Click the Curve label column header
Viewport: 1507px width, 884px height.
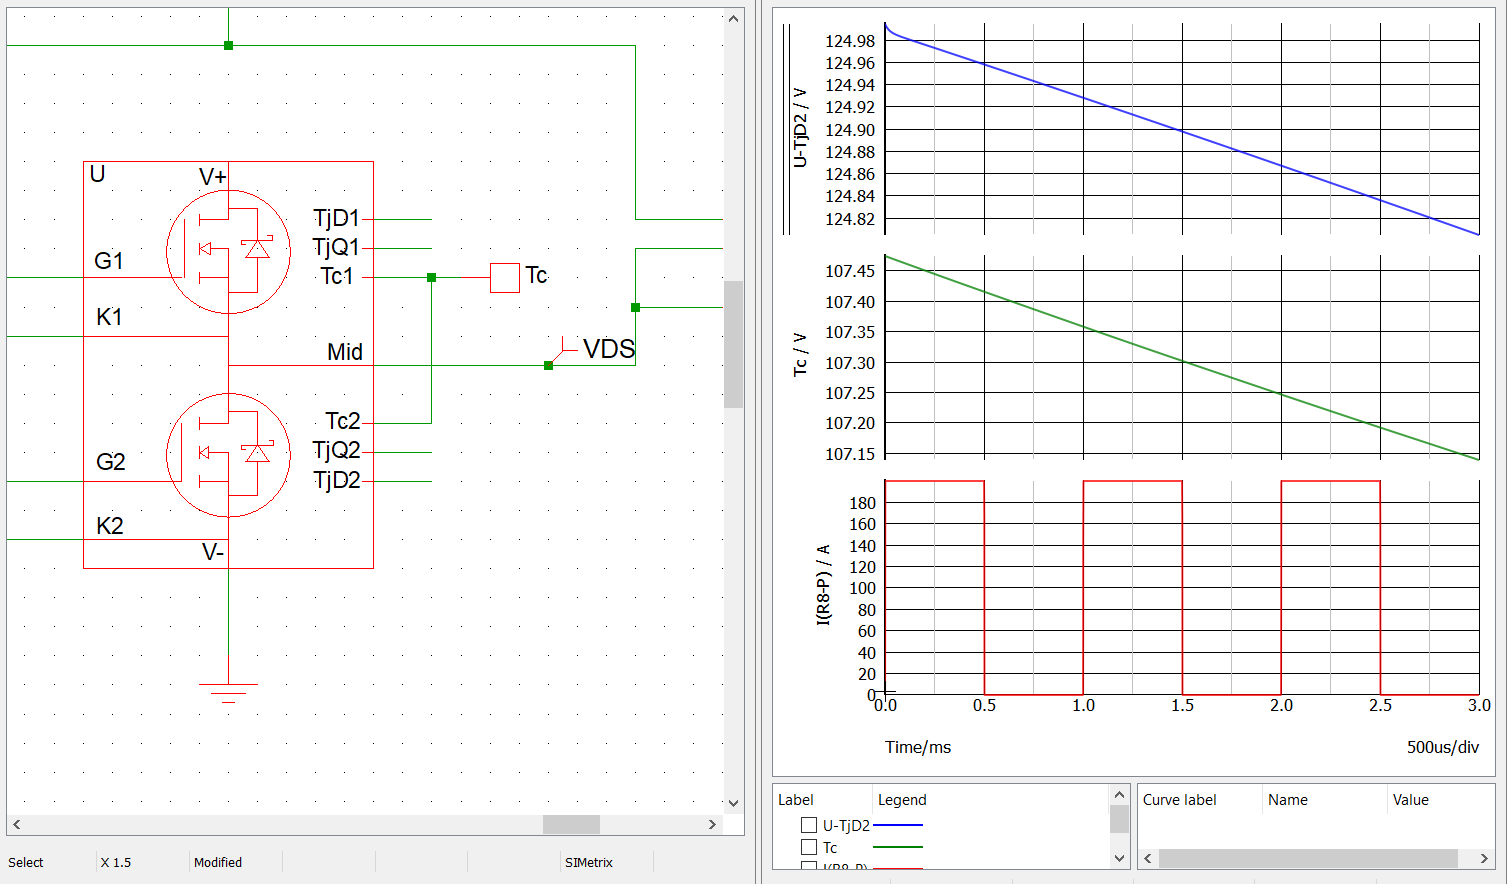tap(1180, 800)
